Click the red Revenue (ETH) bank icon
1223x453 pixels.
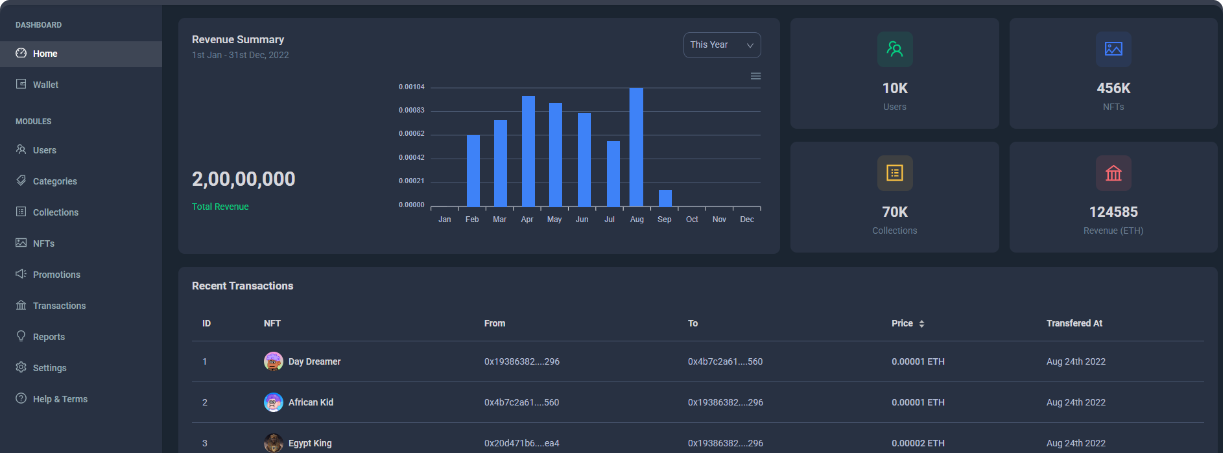pyautogui.click(x=1114, y=173)
